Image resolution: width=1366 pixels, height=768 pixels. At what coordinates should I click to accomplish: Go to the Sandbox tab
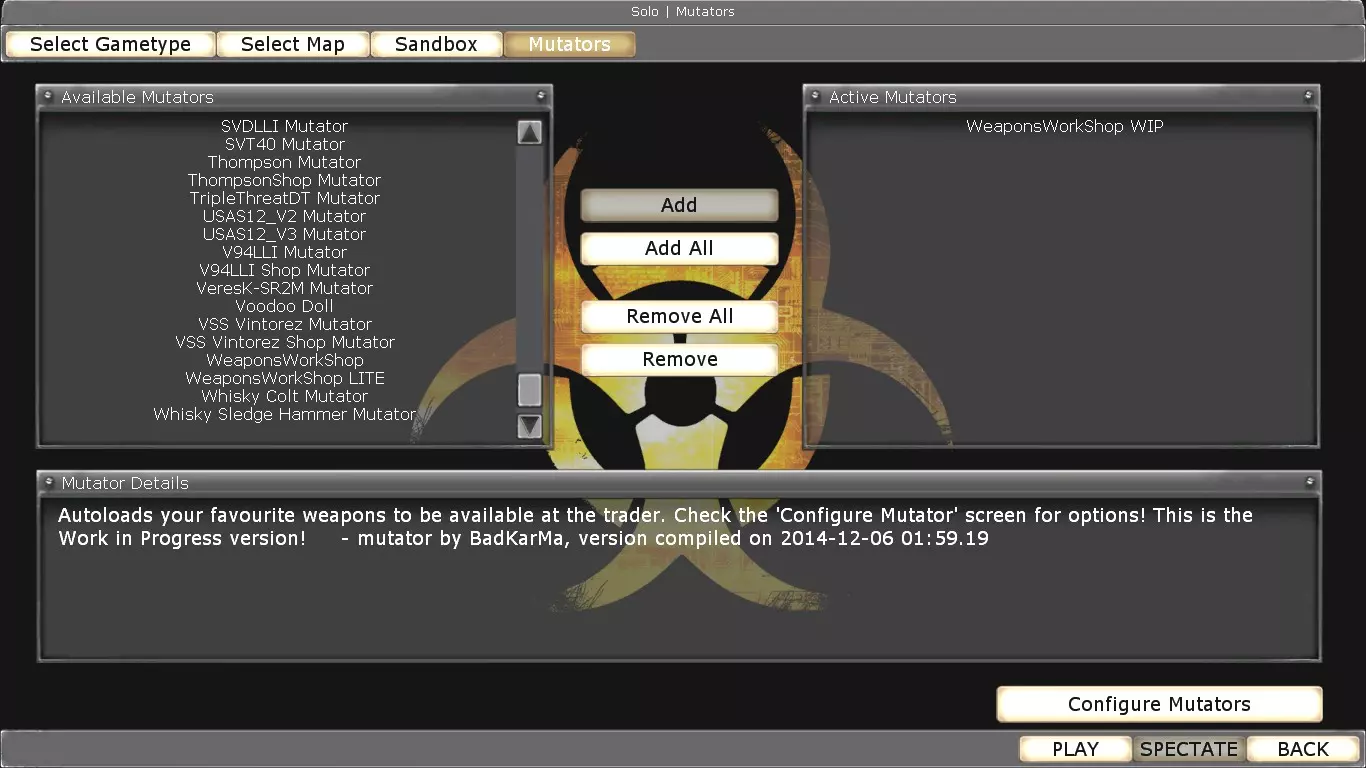[436, 44]
